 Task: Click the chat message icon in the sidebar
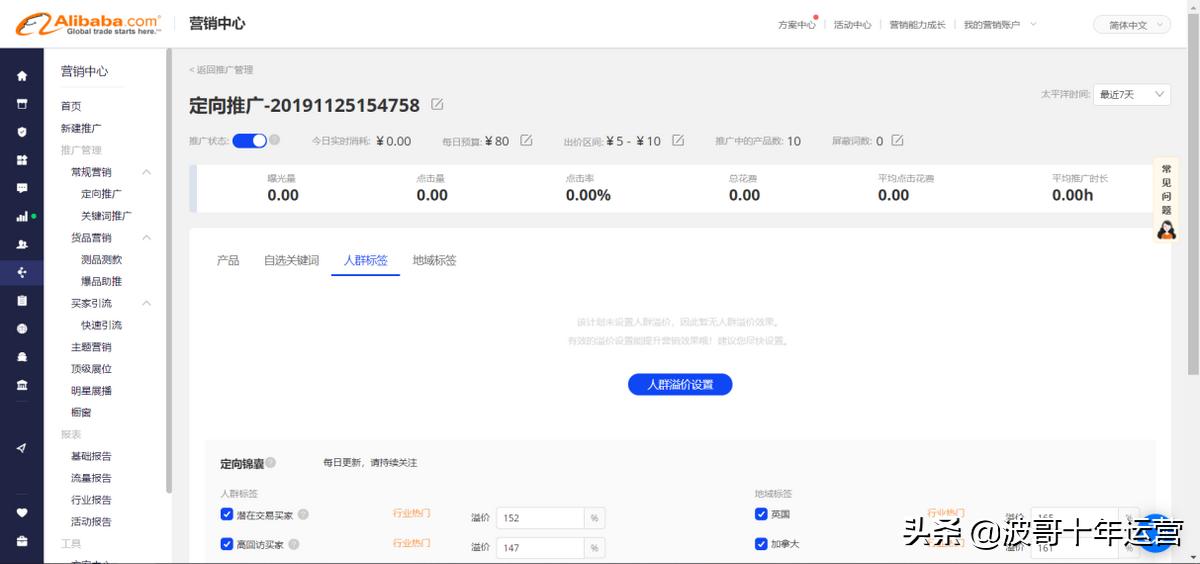tap(22, 188)
